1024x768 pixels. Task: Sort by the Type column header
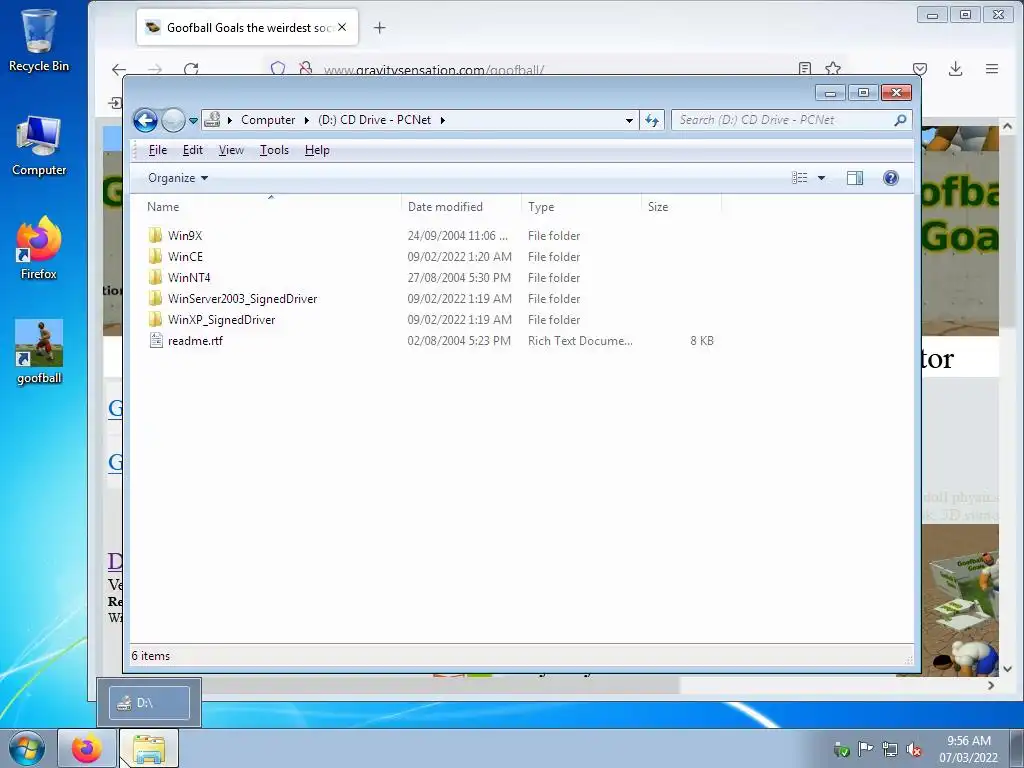581,206
